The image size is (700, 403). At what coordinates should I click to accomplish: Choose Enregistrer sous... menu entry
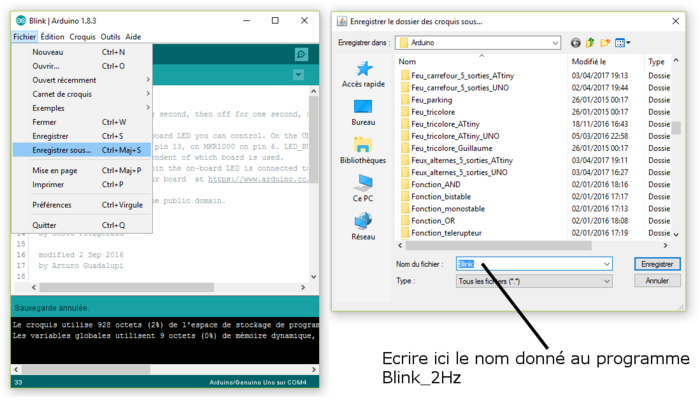click(82, 150)
